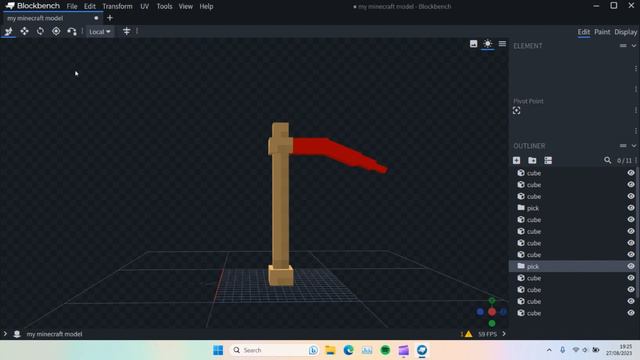640x360 pixels.
Task: Click the Add Cube outliner button
Action: [516, 160]
